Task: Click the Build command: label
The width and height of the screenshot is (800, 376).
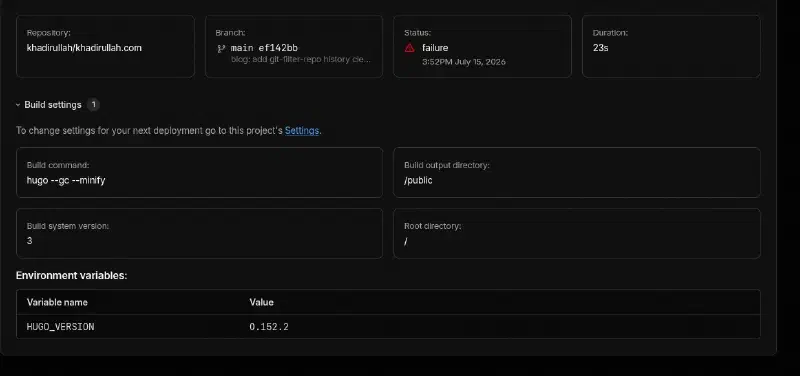Action: (x=58, y=165)
